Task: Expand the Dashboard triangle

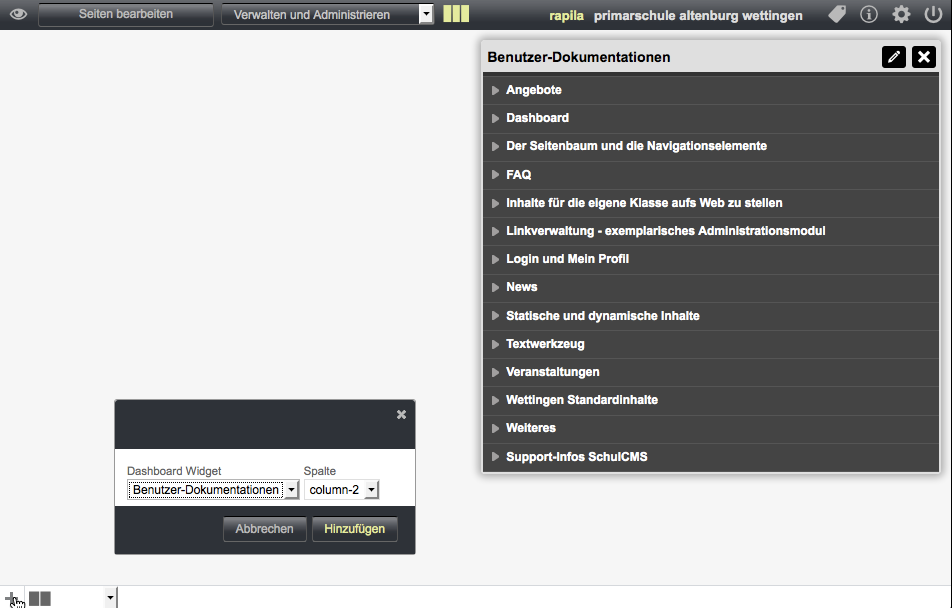Action: 495,118
